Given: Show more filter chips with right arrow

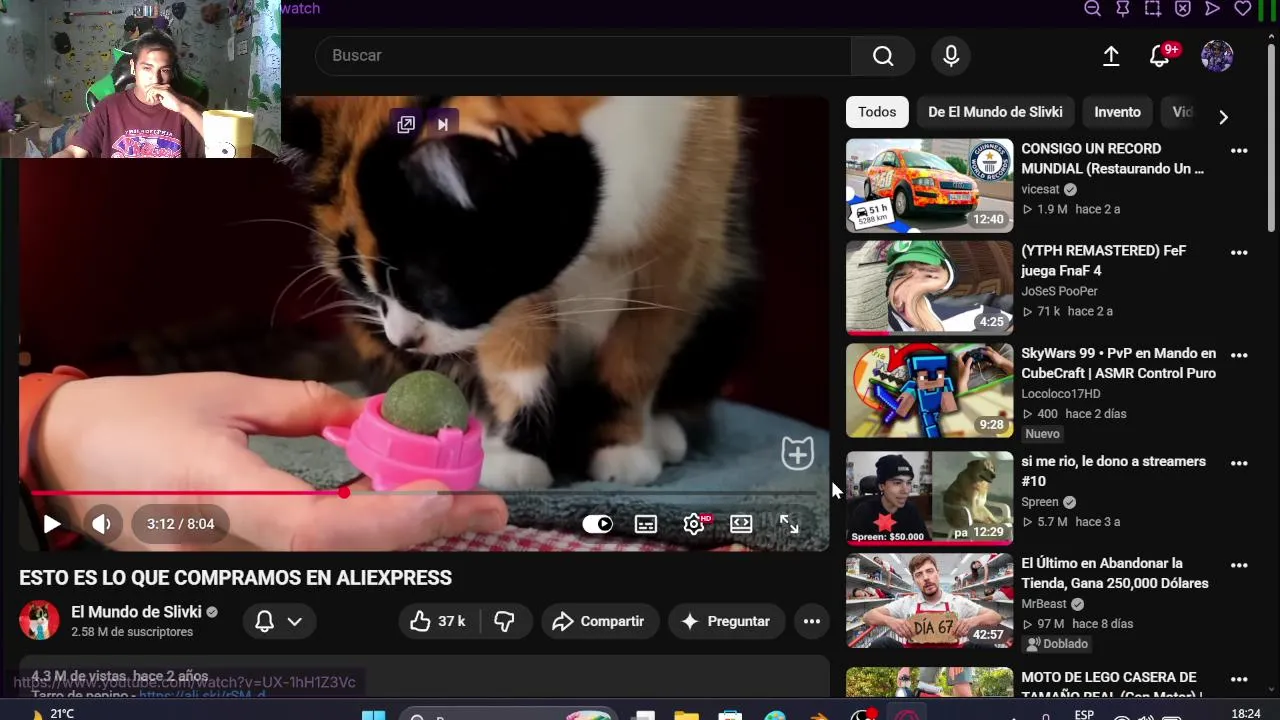Looking at the screenshot, I should tap(1223, 117).
